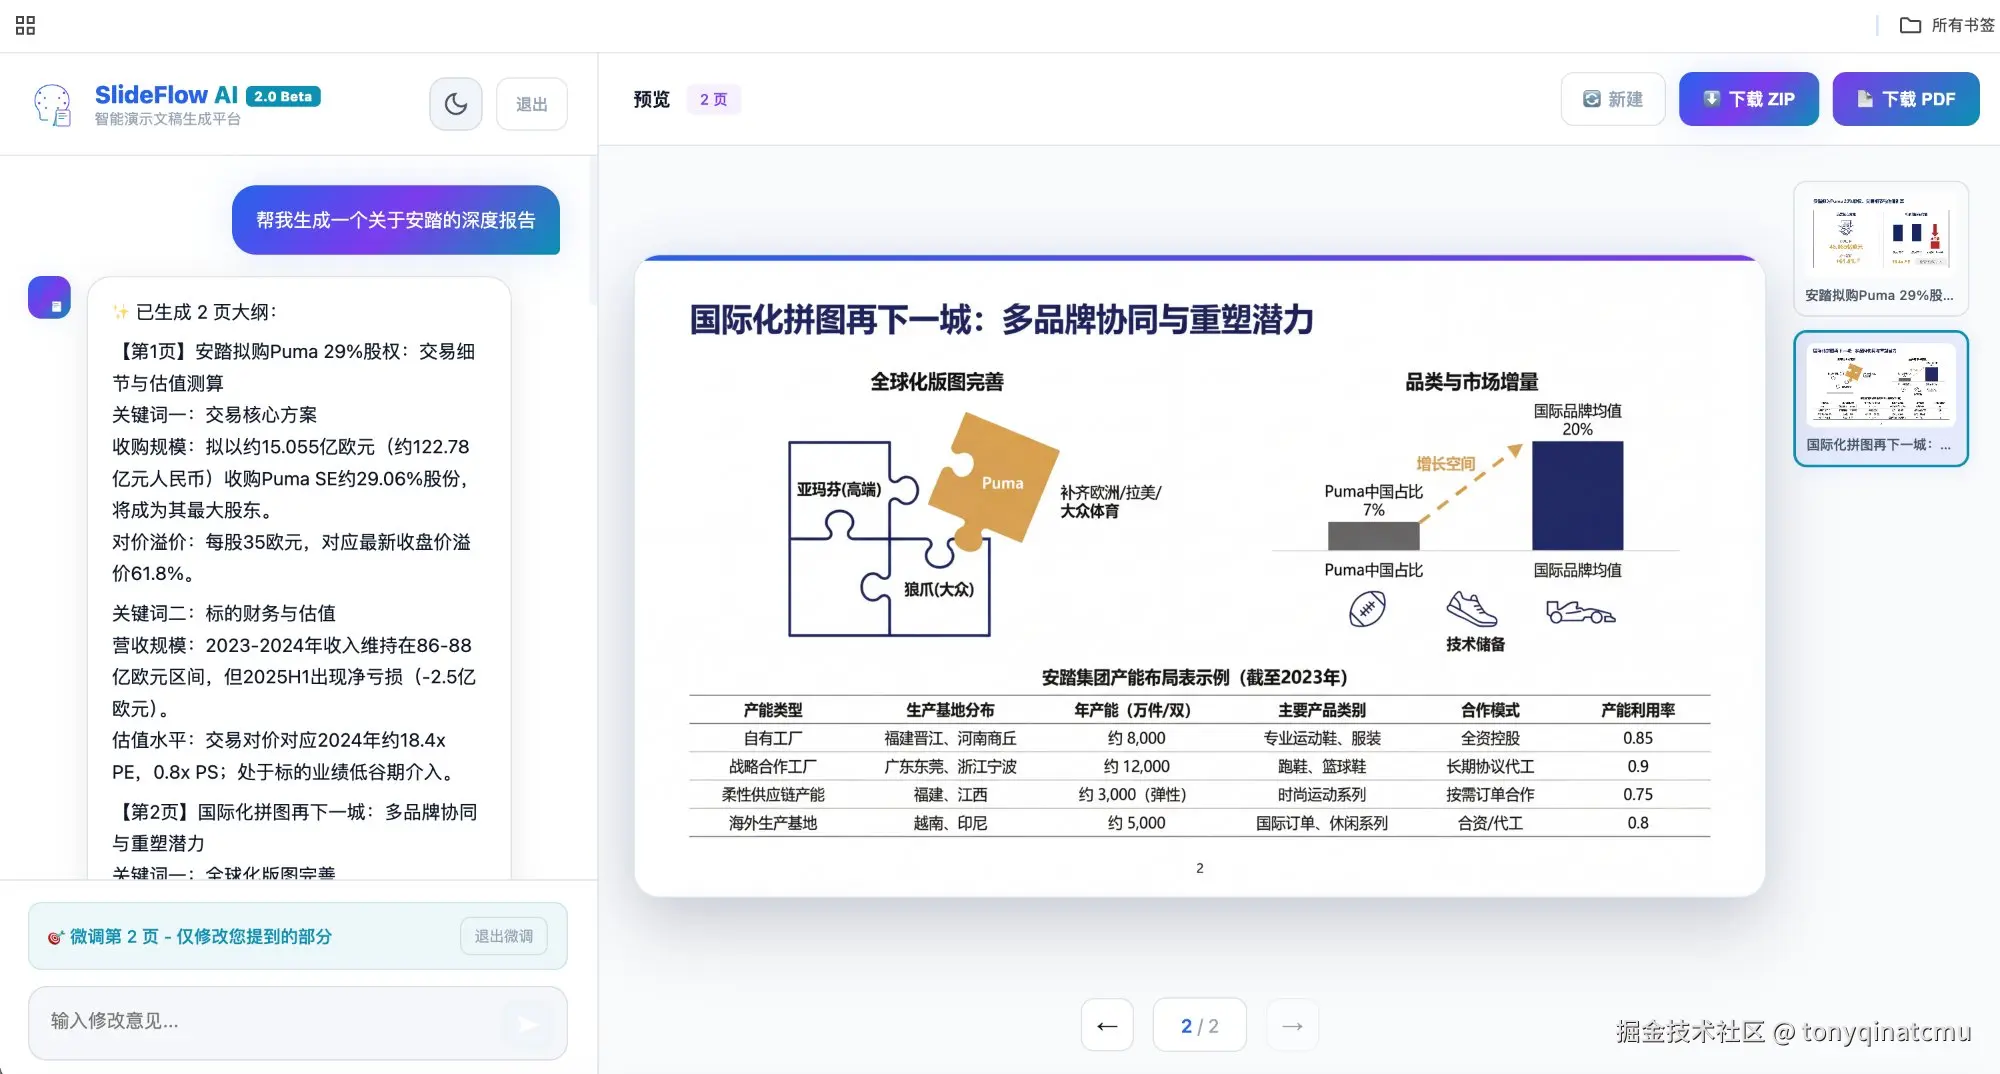Click the 0.85 utilization value
2000x1074 pixels.
(1638, 738)
